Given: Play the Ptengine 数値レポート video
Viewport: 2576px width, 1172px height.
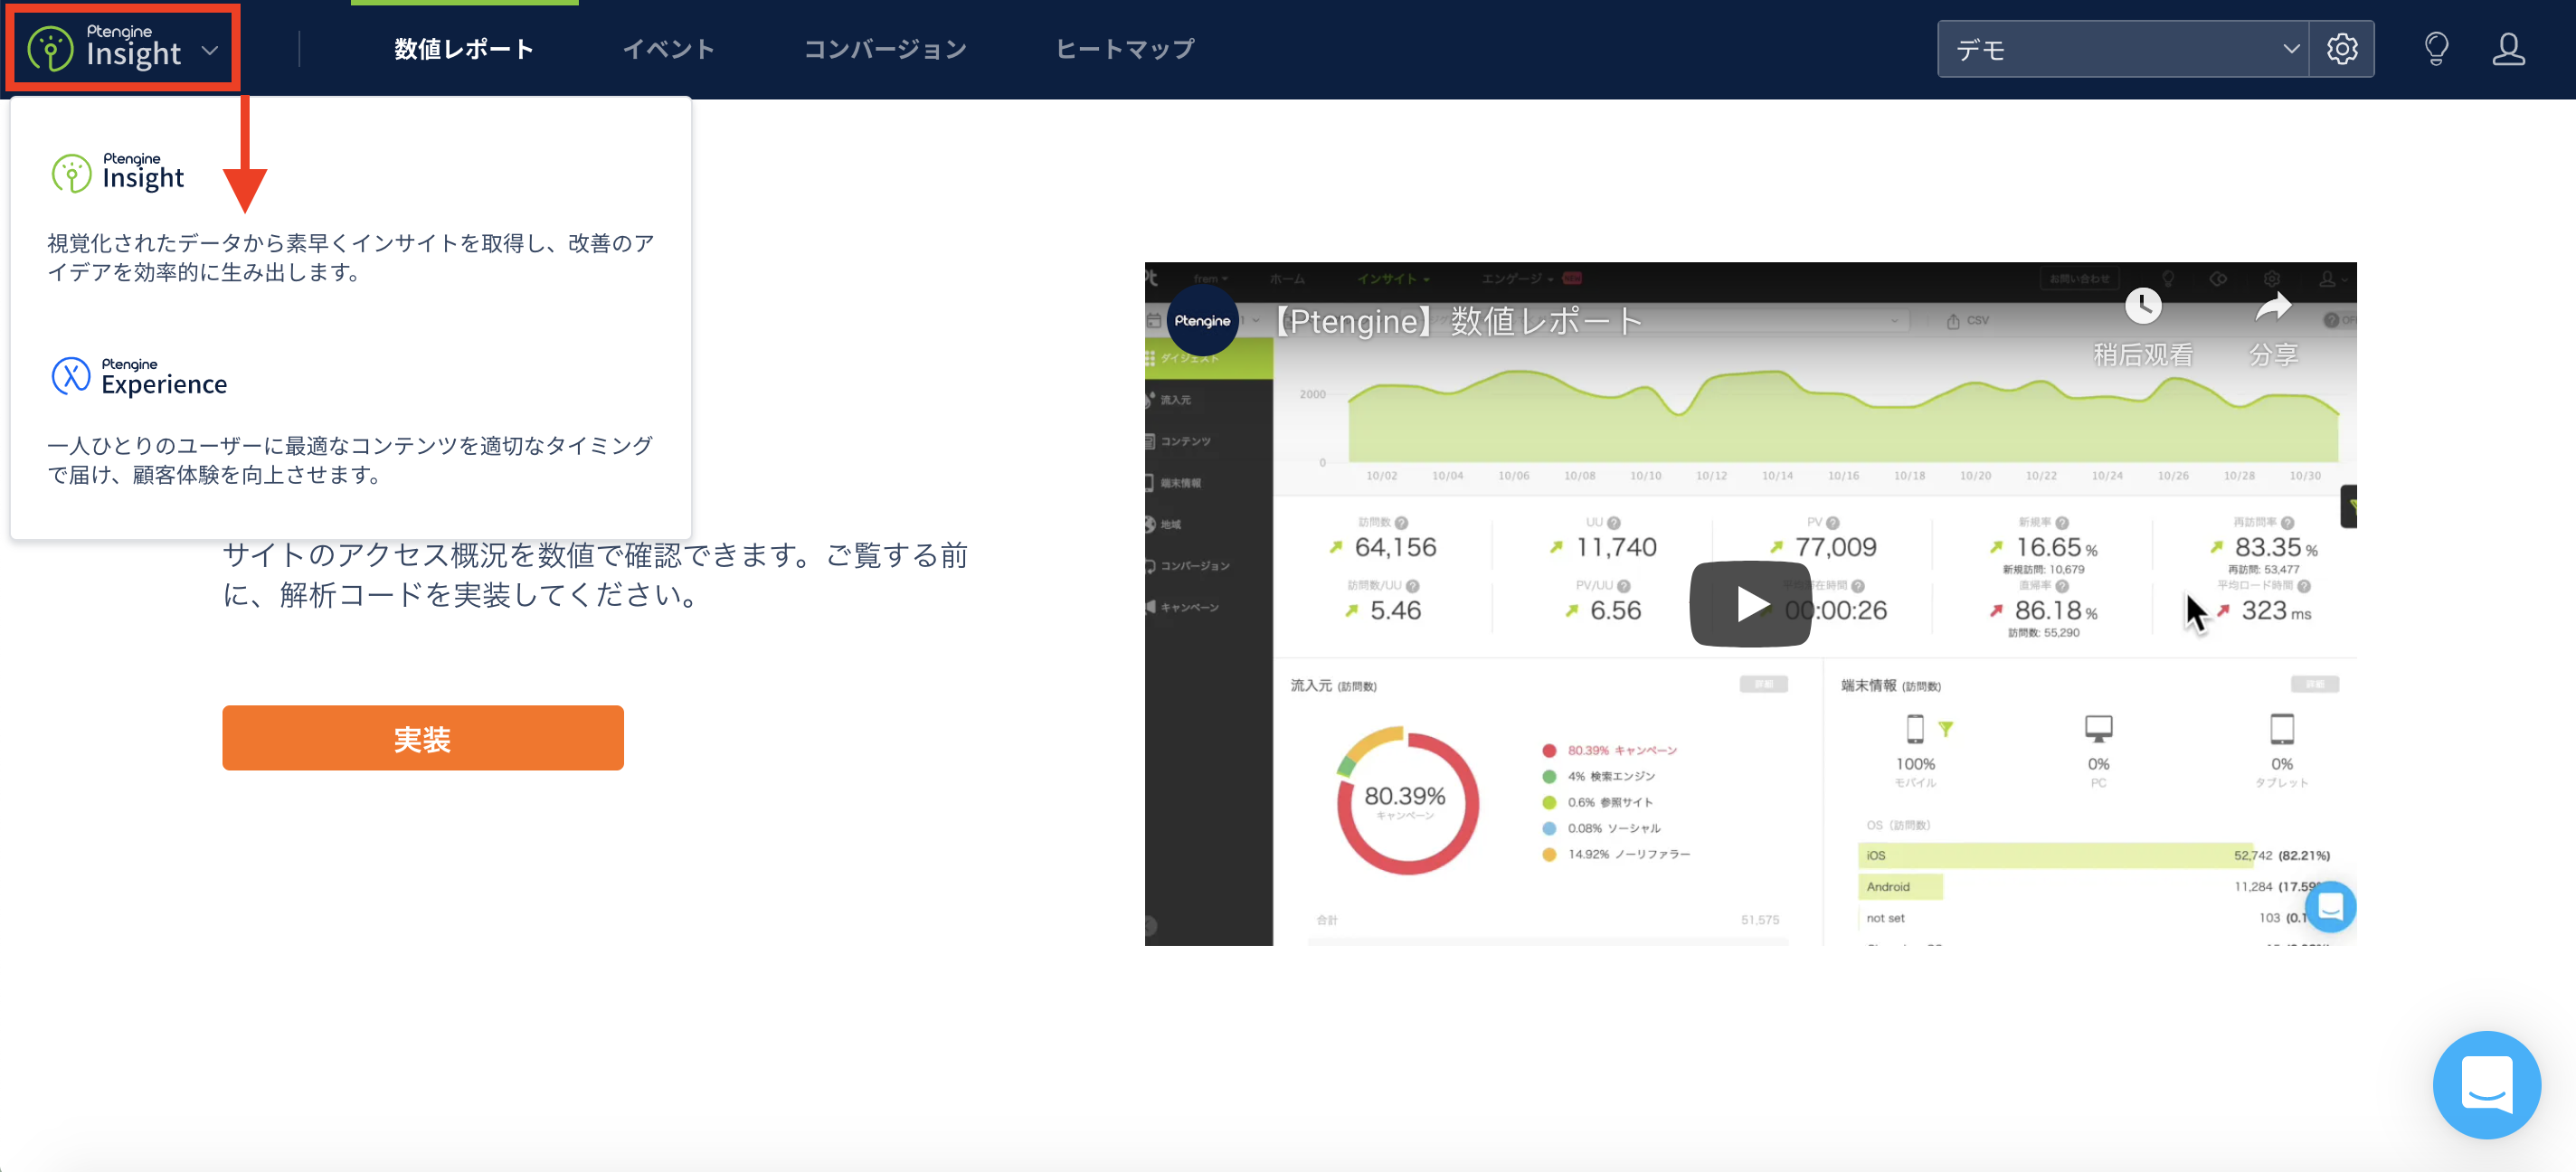Looking at the screenshot, I should click(1750, 604).
